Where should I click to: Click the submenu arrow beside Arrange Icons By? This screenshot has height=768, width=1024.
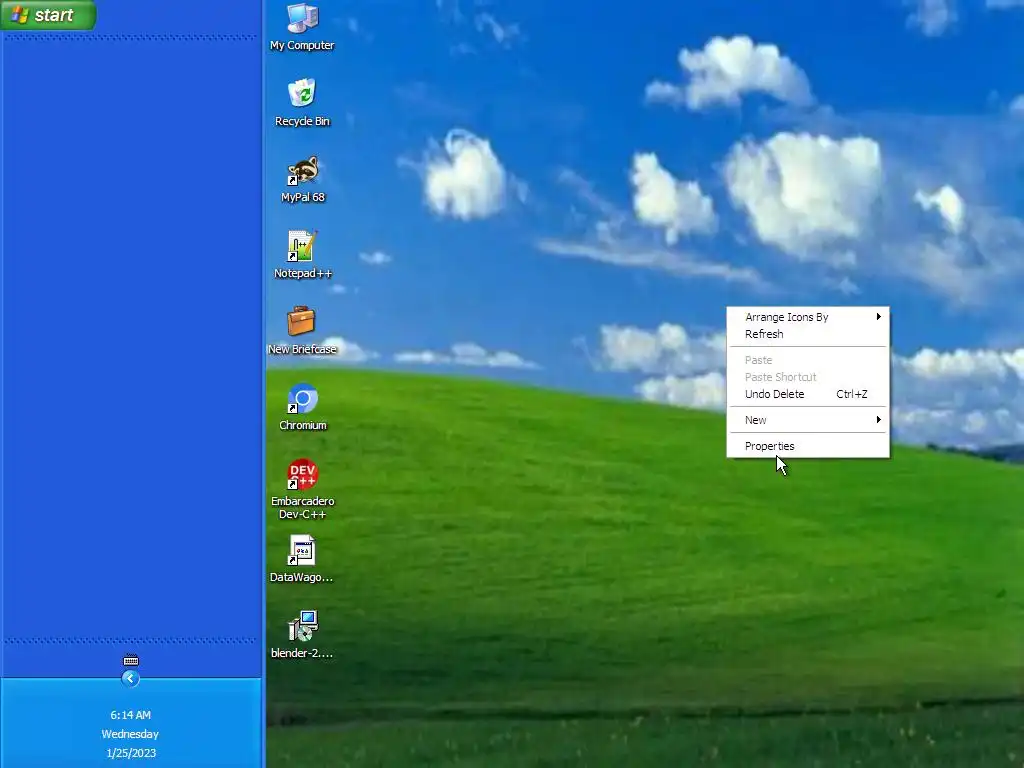point(878,317)
